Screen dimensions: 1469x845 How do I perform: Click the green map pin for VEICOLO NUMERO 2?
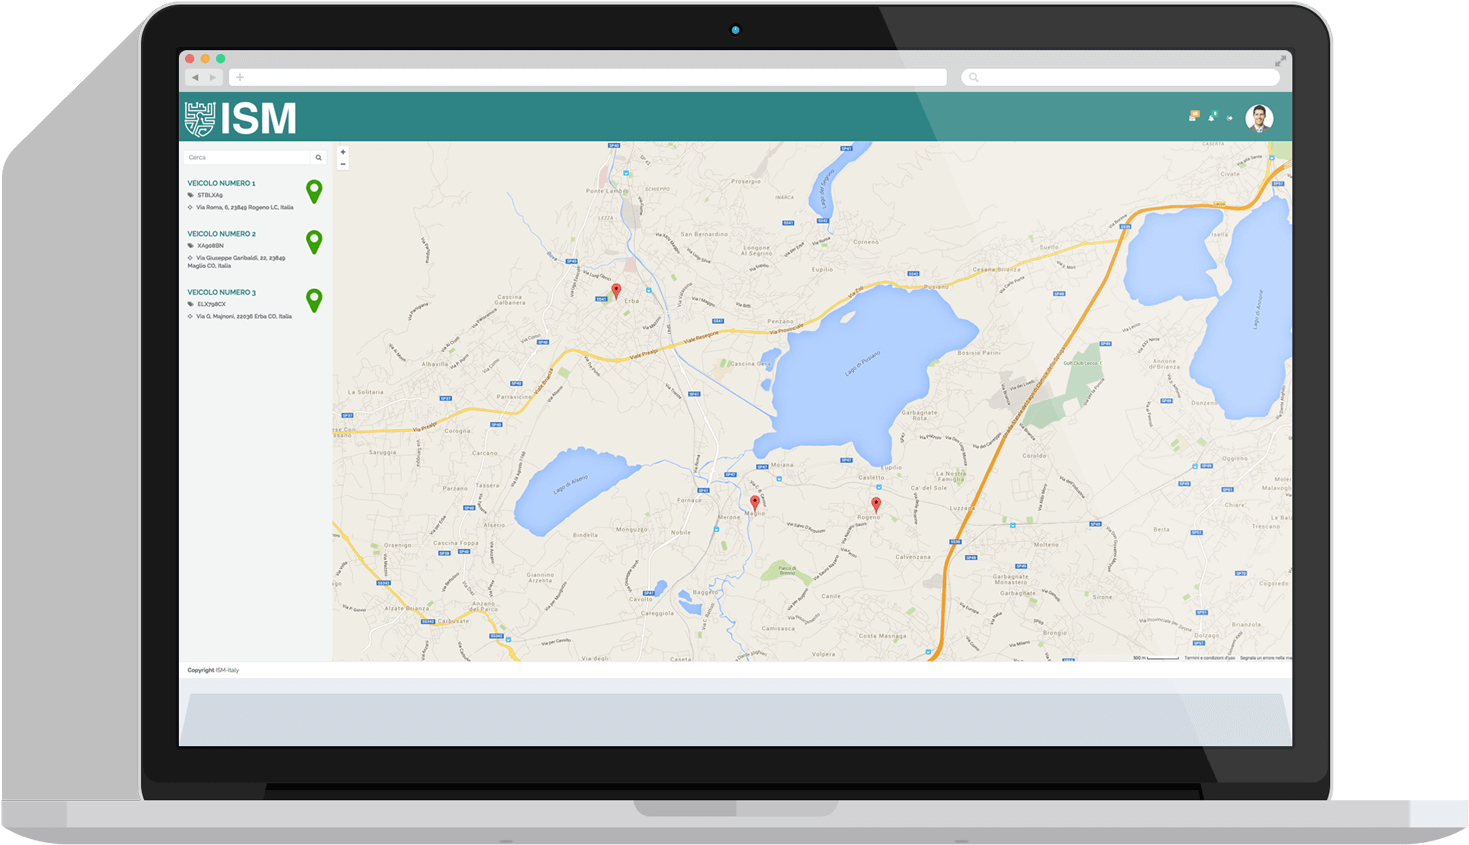[x=314, y=242]
